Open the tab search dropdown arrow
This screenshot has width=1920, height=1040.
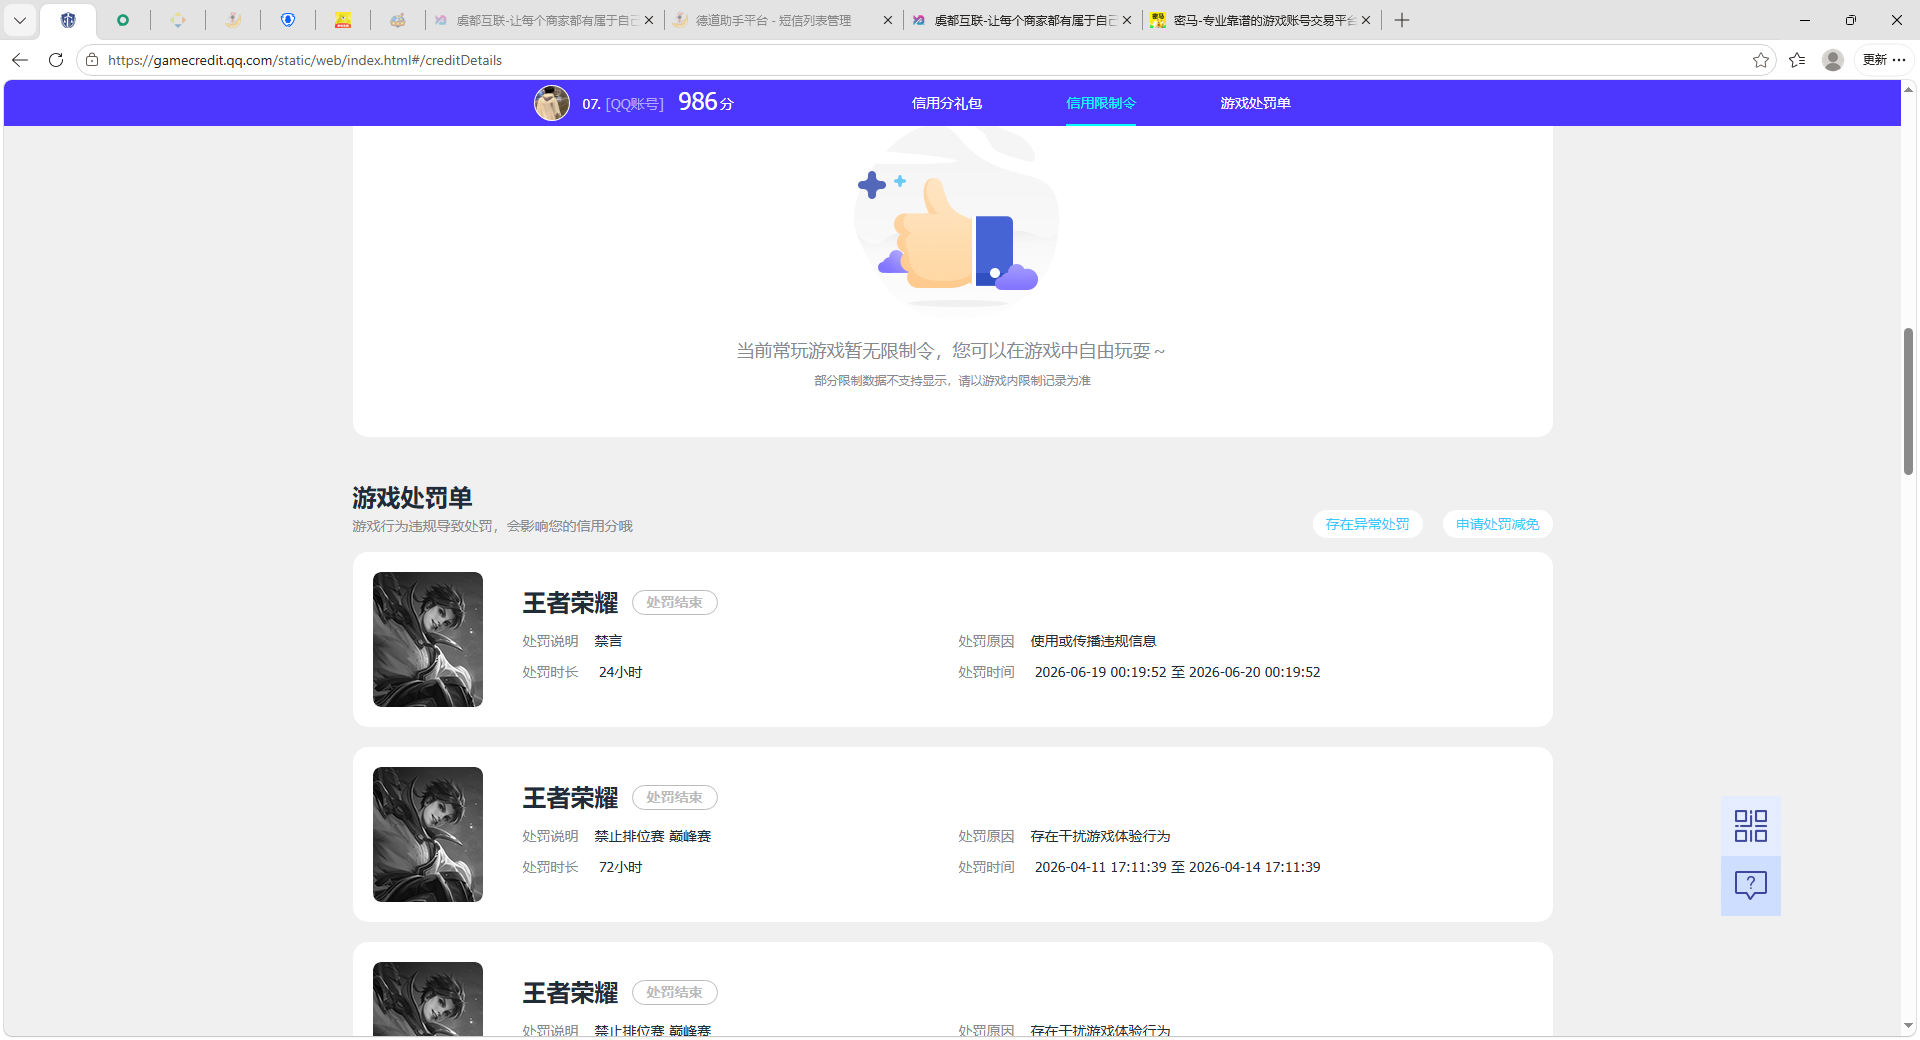click(20, 20)
